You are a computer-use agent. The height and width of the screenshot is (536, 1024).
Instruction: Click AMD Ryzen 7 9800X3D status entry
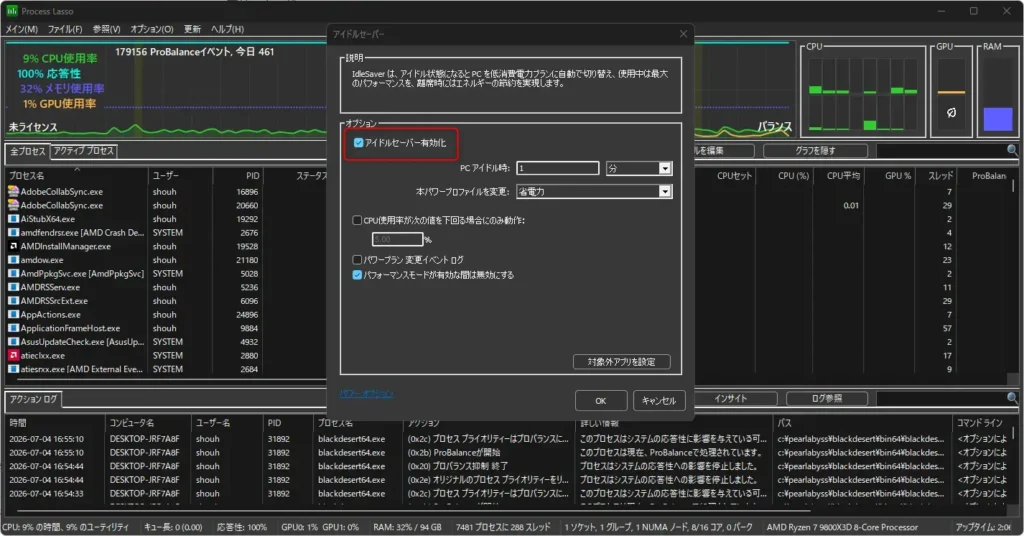842,527
